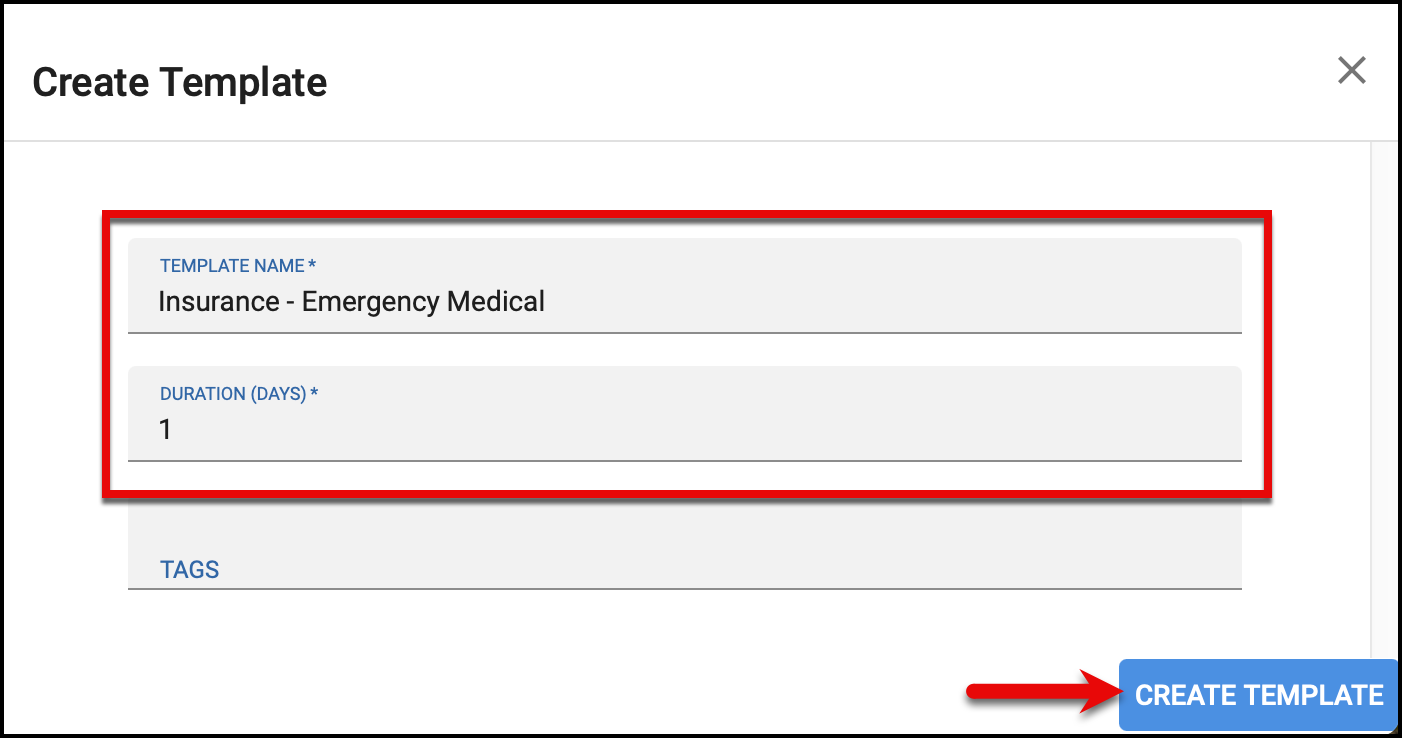The height and width of the screenshot is (738, 1402).
Task: Place cursor on the duration value 1
Action: (165, 430)
